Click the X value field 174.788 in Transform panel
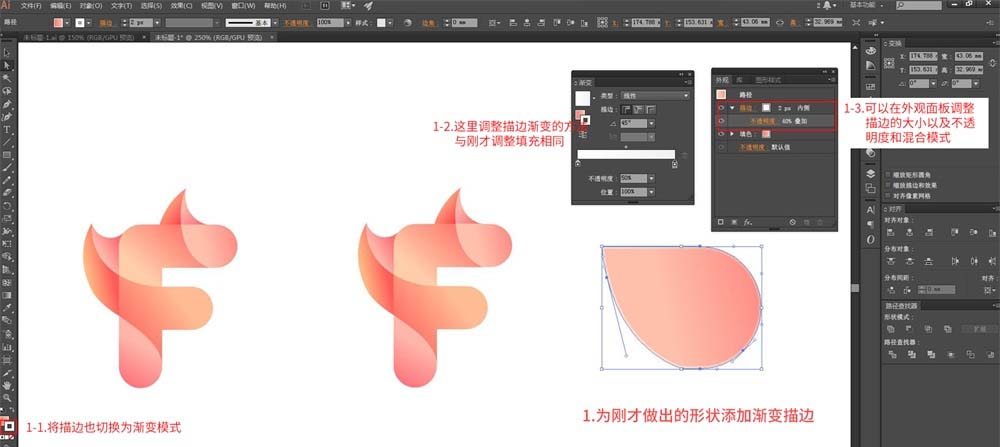 [x=923, y=56]
